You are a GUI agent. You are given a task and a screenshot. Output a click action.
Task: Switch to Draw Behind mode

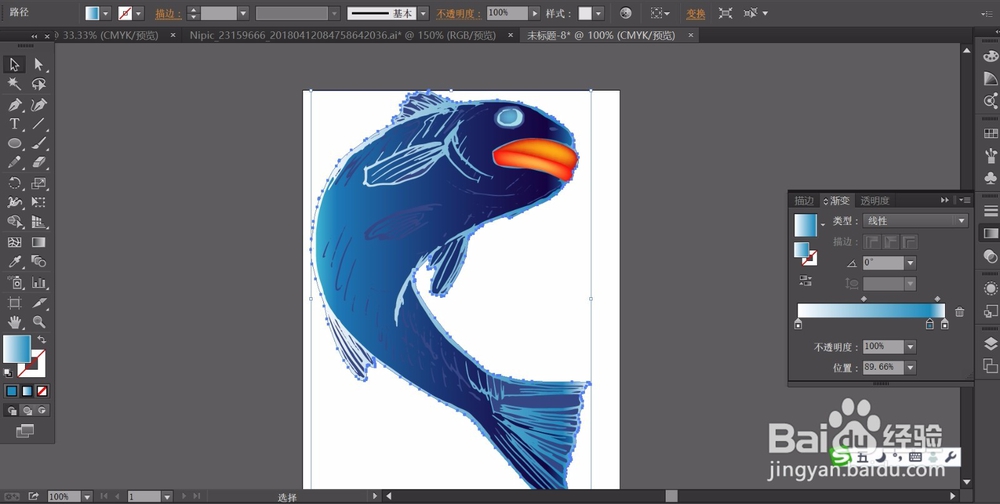(x=27, y=411)
